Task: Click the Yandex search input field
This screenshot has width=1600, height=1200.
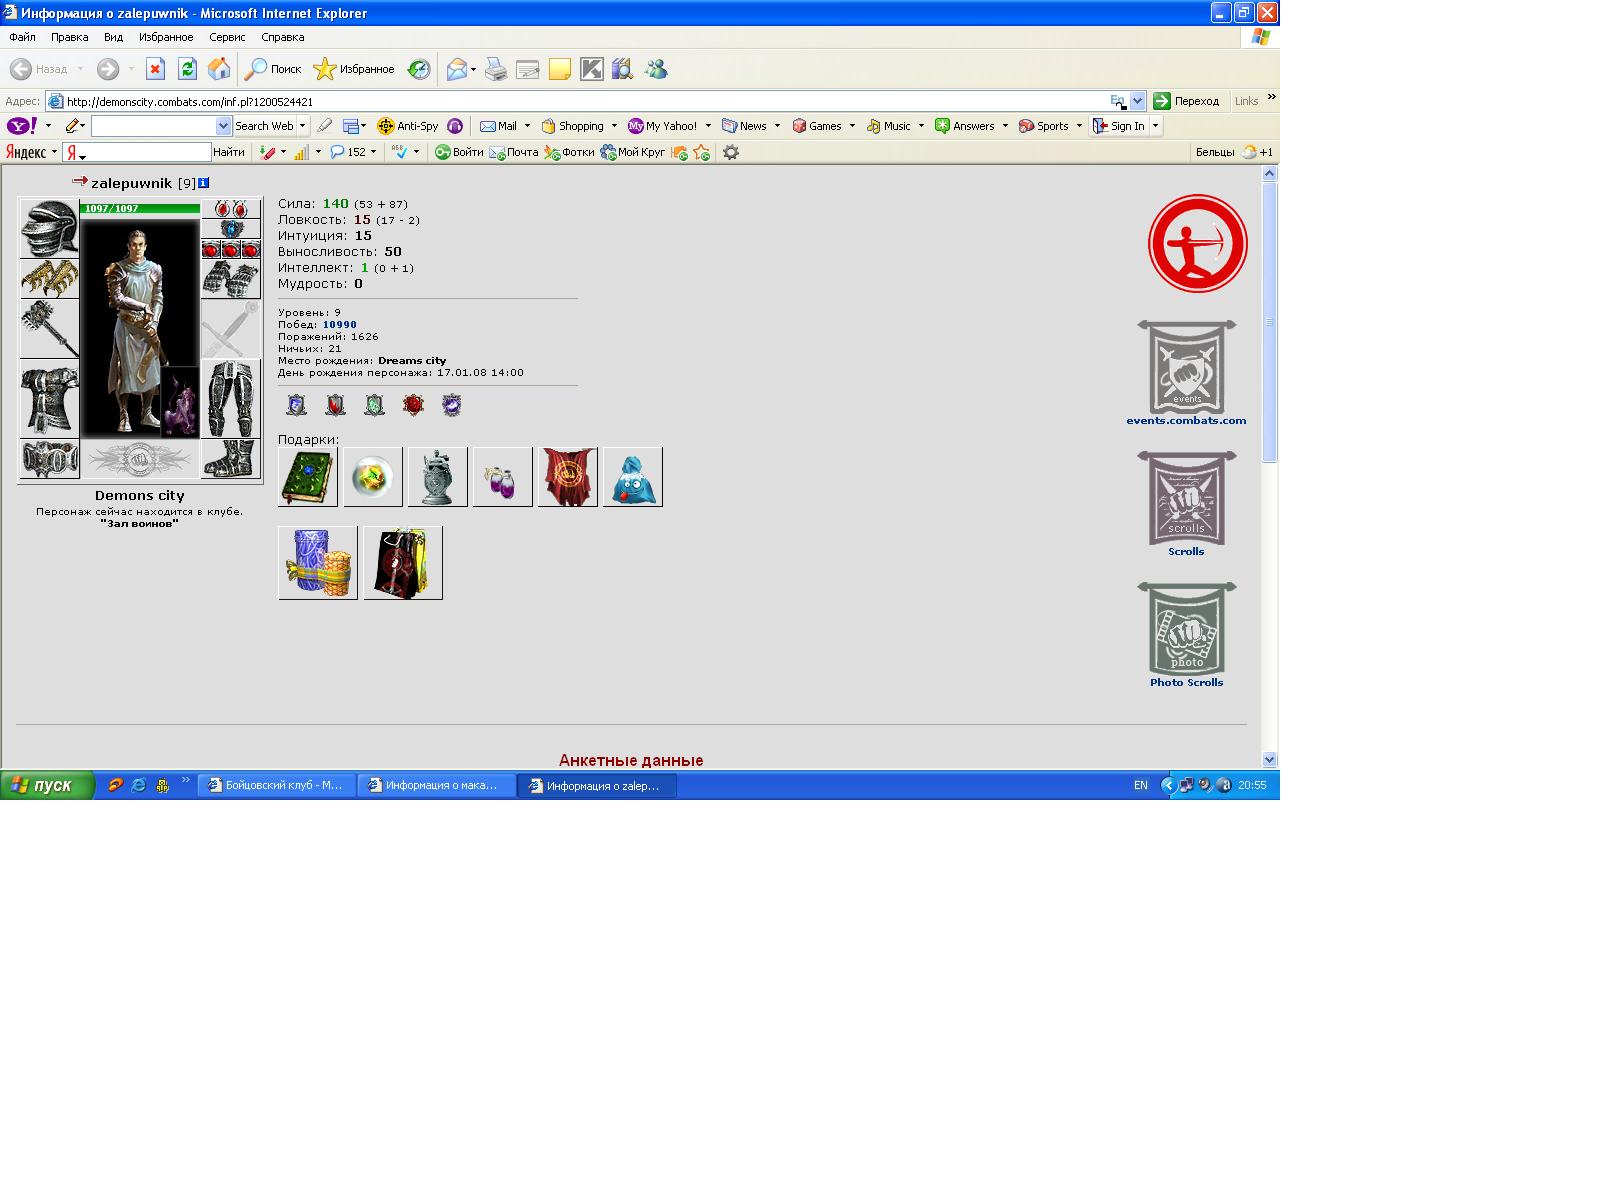Action: point(137,152)
